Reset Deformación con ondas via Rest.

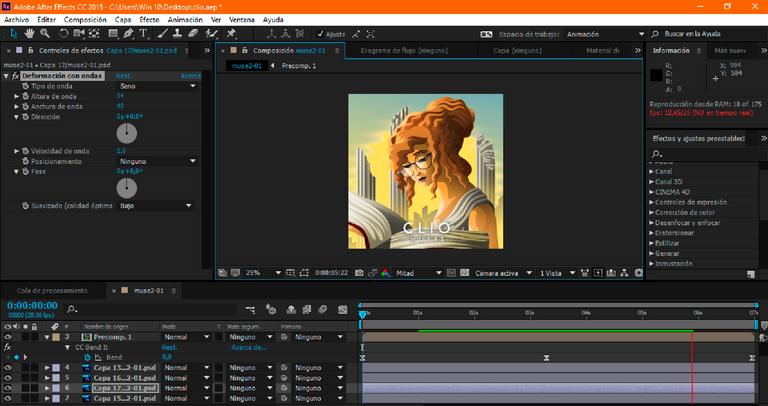tap(123, 76)
